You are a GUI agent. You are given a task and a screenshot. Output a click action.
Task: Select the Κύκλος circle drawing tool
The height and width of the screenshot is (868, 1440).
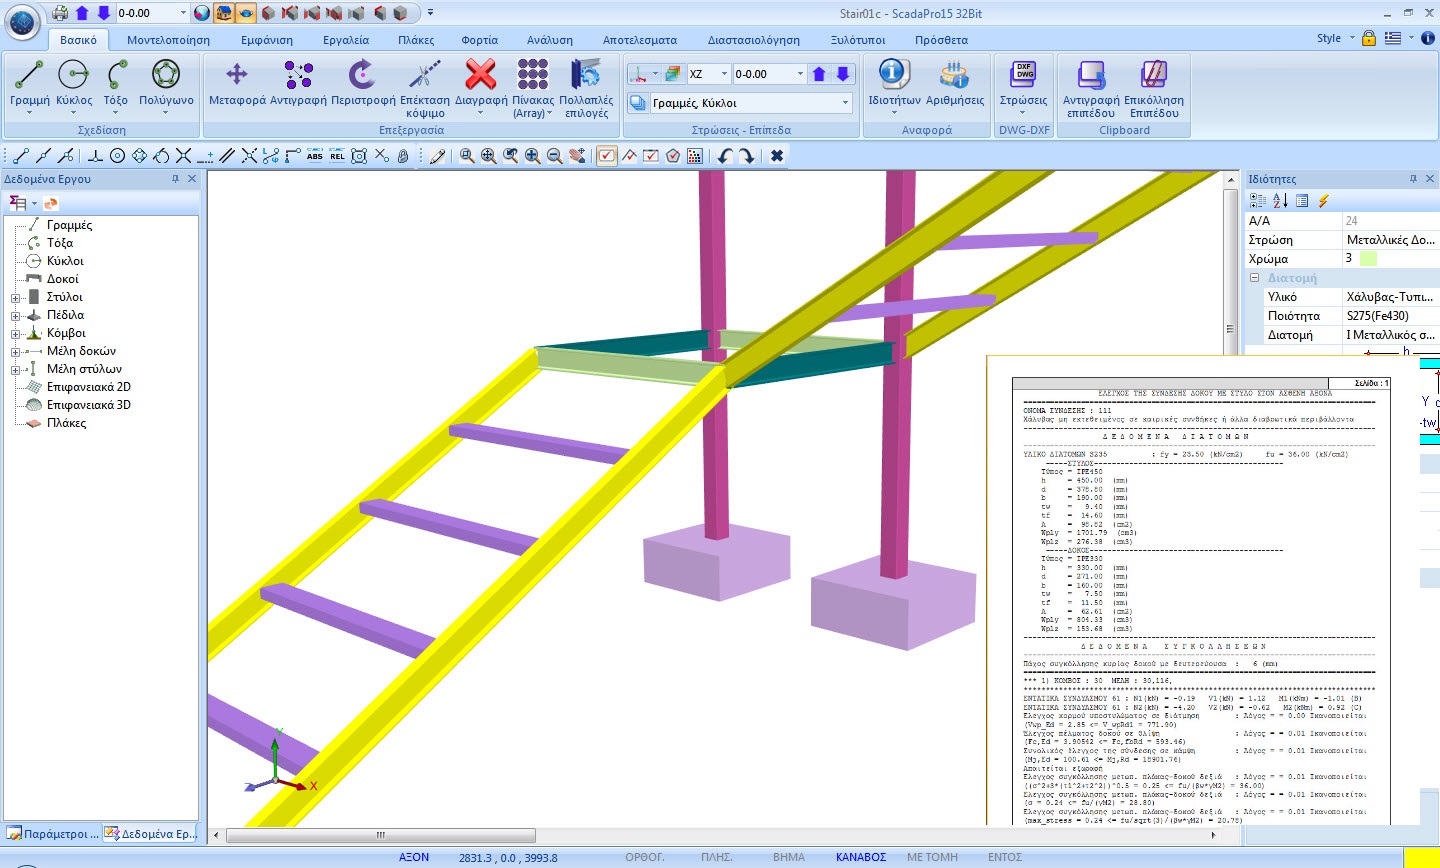point(74,86)
